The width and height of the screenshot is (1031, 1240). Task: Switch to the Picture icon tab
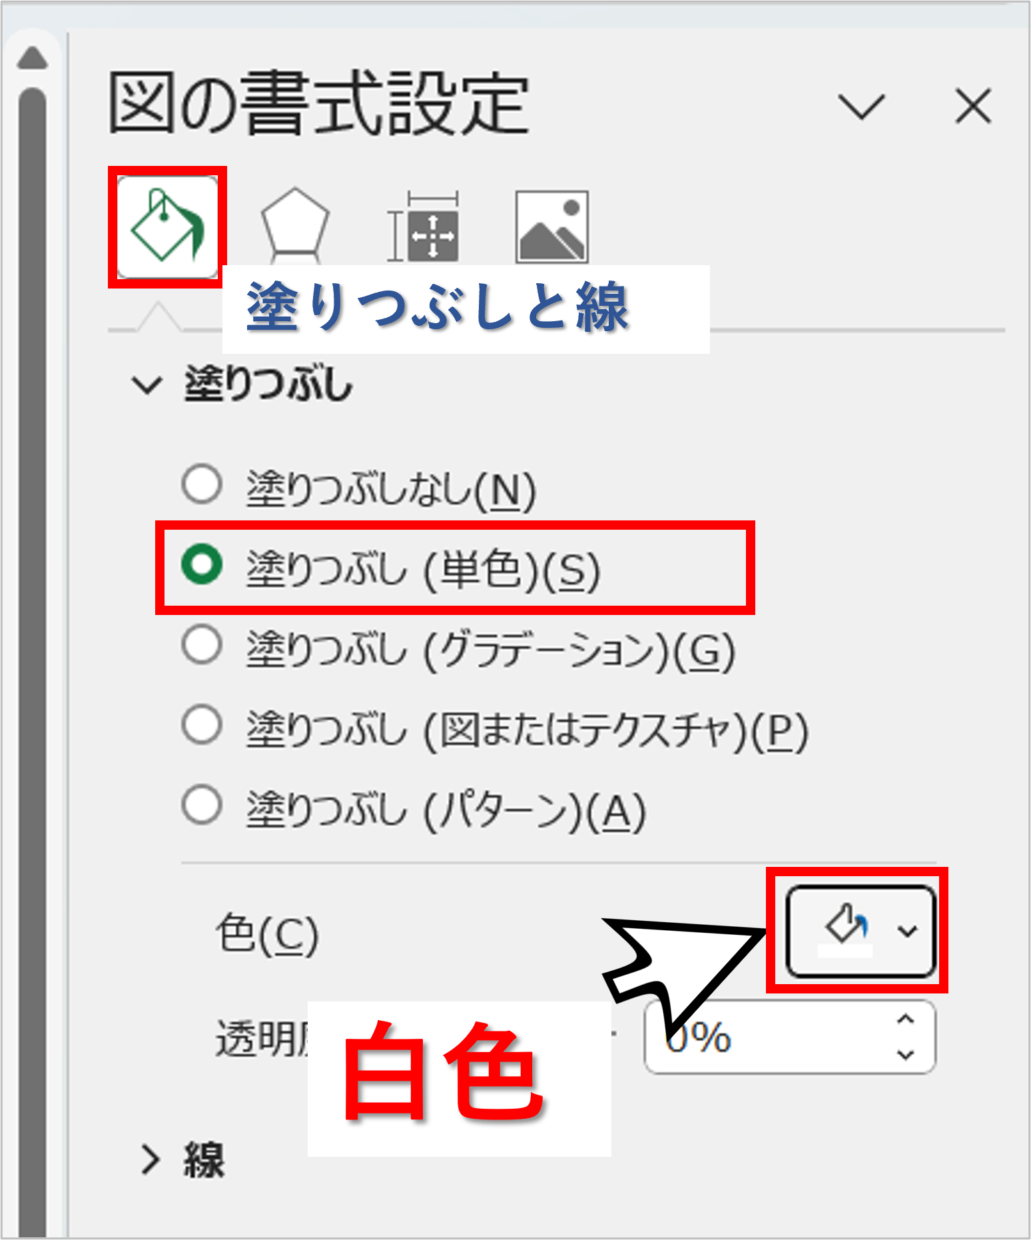(551, 227)
